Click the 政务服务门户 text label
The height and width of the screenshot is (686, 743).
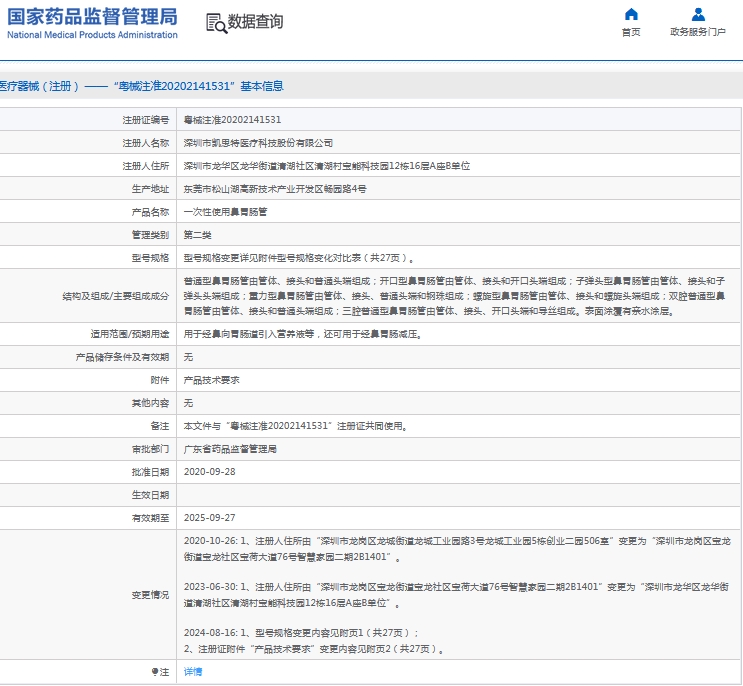click(698, 32)
